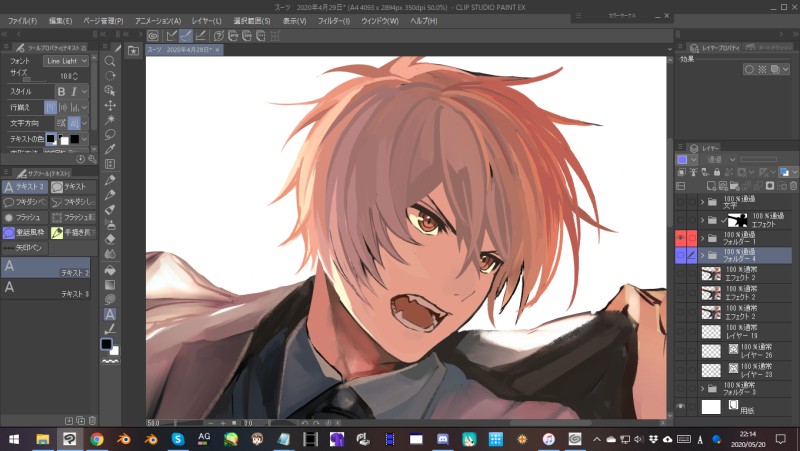Show the レイヤー 19 layer

[x=680, y=332]
